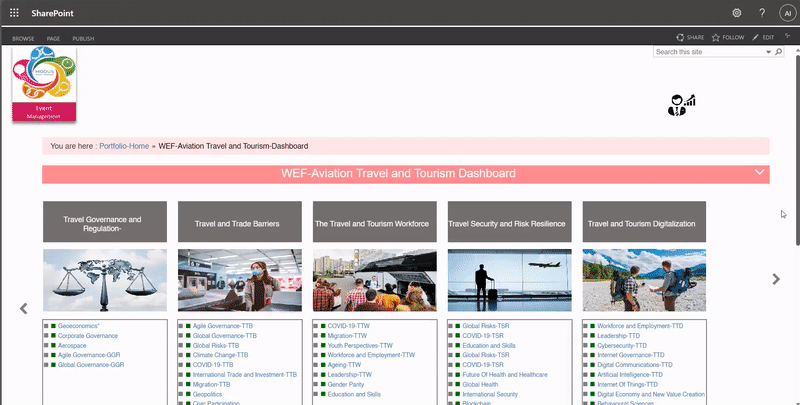This screenshot has width=800, height=405.
Task: Open the Geoeconomics link
Action: click(79, 326)
